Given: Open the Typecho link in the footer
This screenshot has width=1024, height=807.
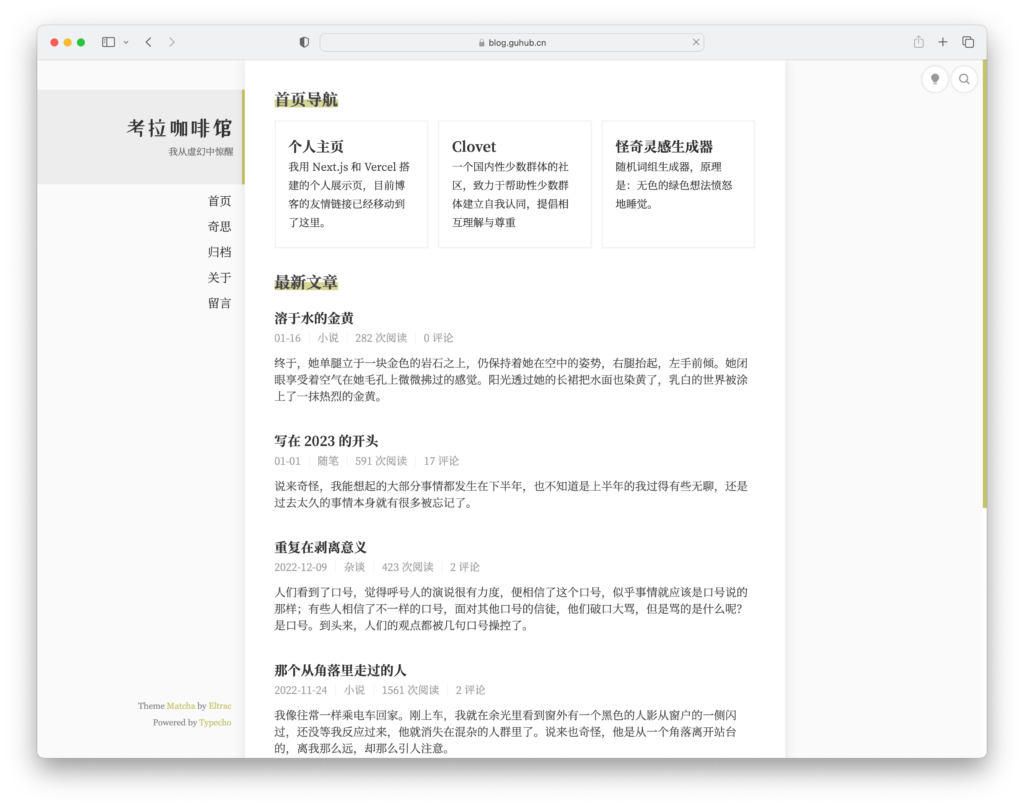Looking at the screenshot, I should click(215, 722).
